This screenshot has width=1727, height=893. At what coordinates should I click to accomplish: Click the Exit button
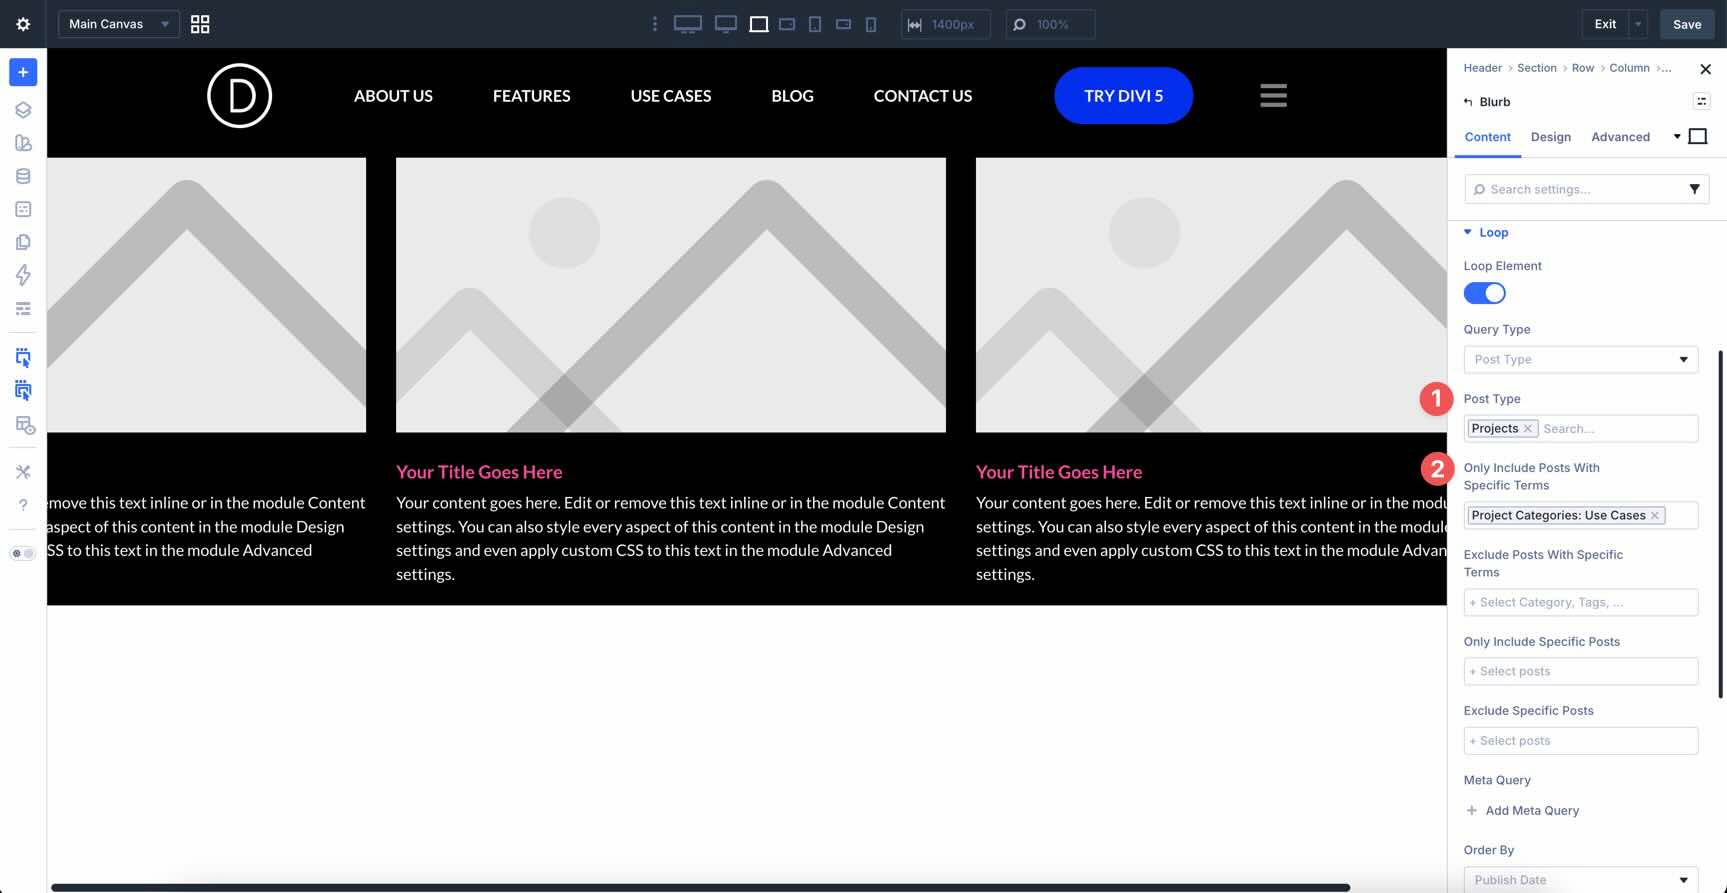point(1605,24)
